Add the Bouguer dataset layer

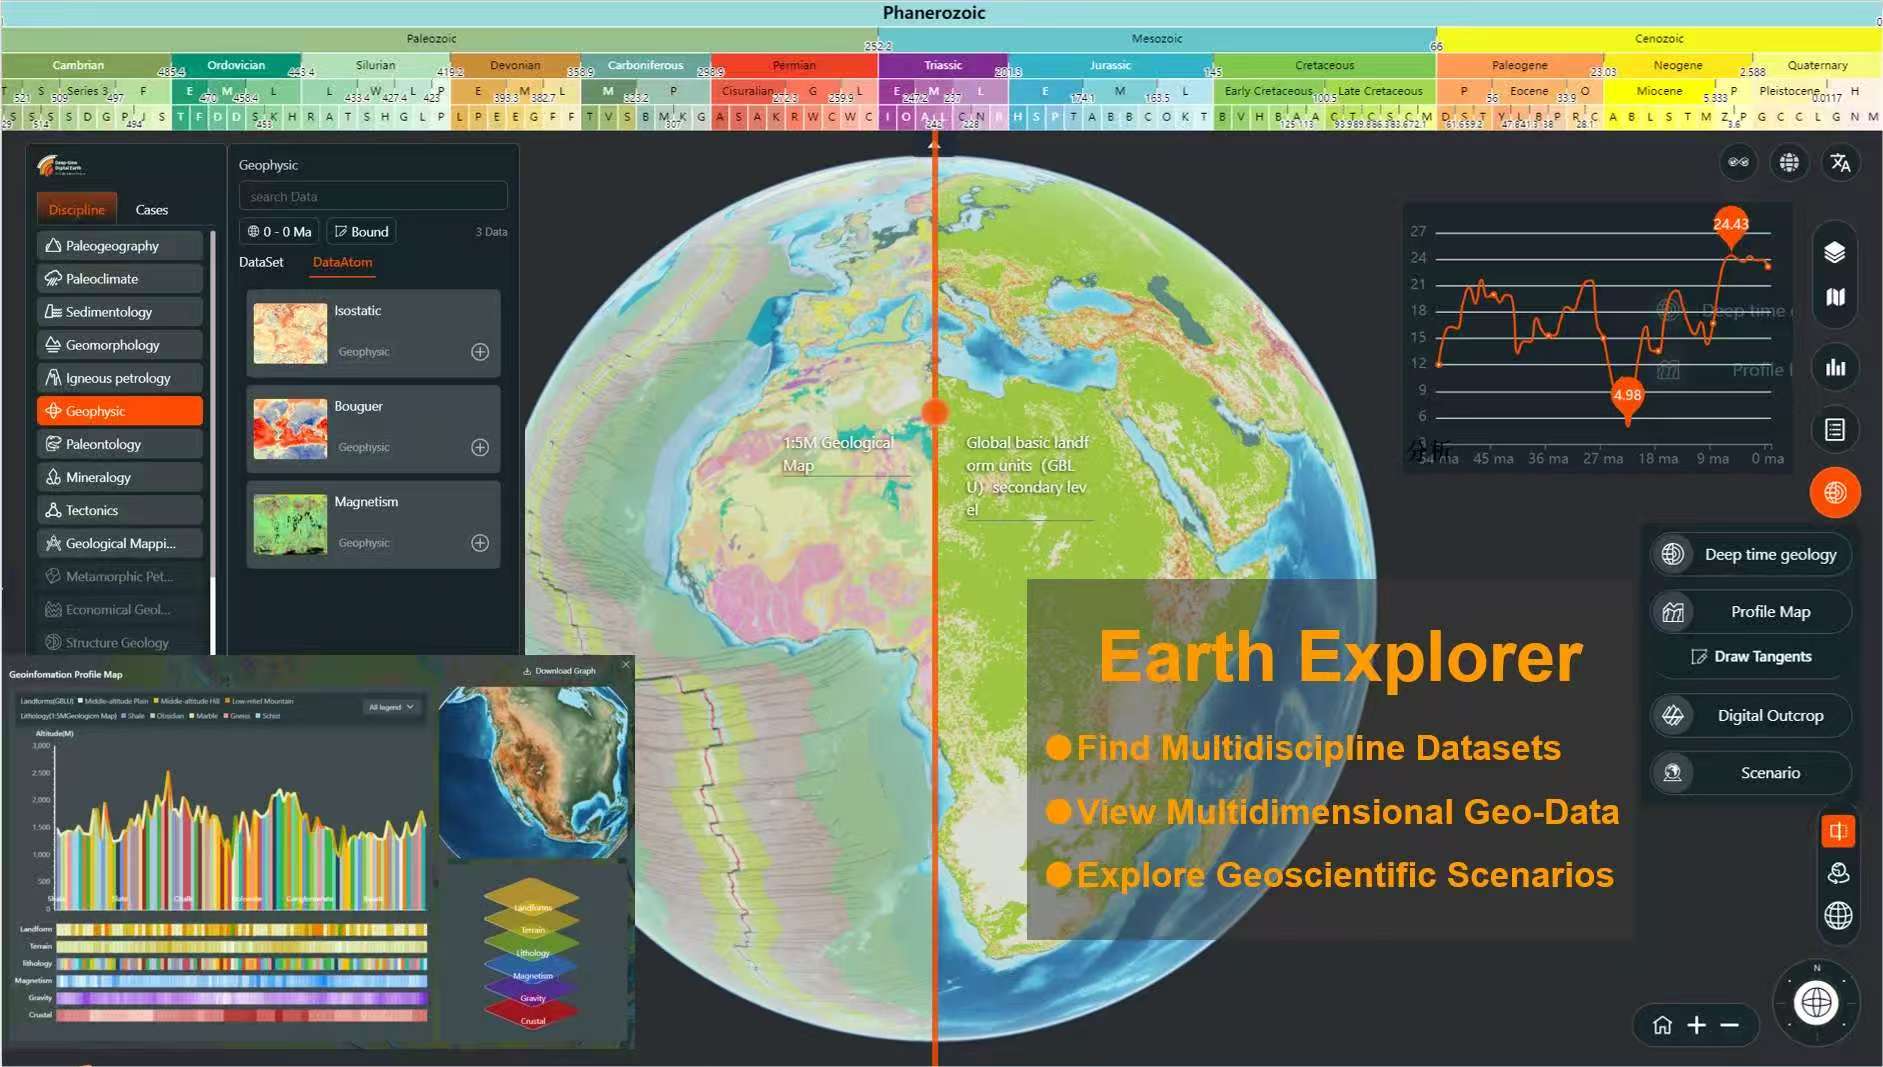480,447
